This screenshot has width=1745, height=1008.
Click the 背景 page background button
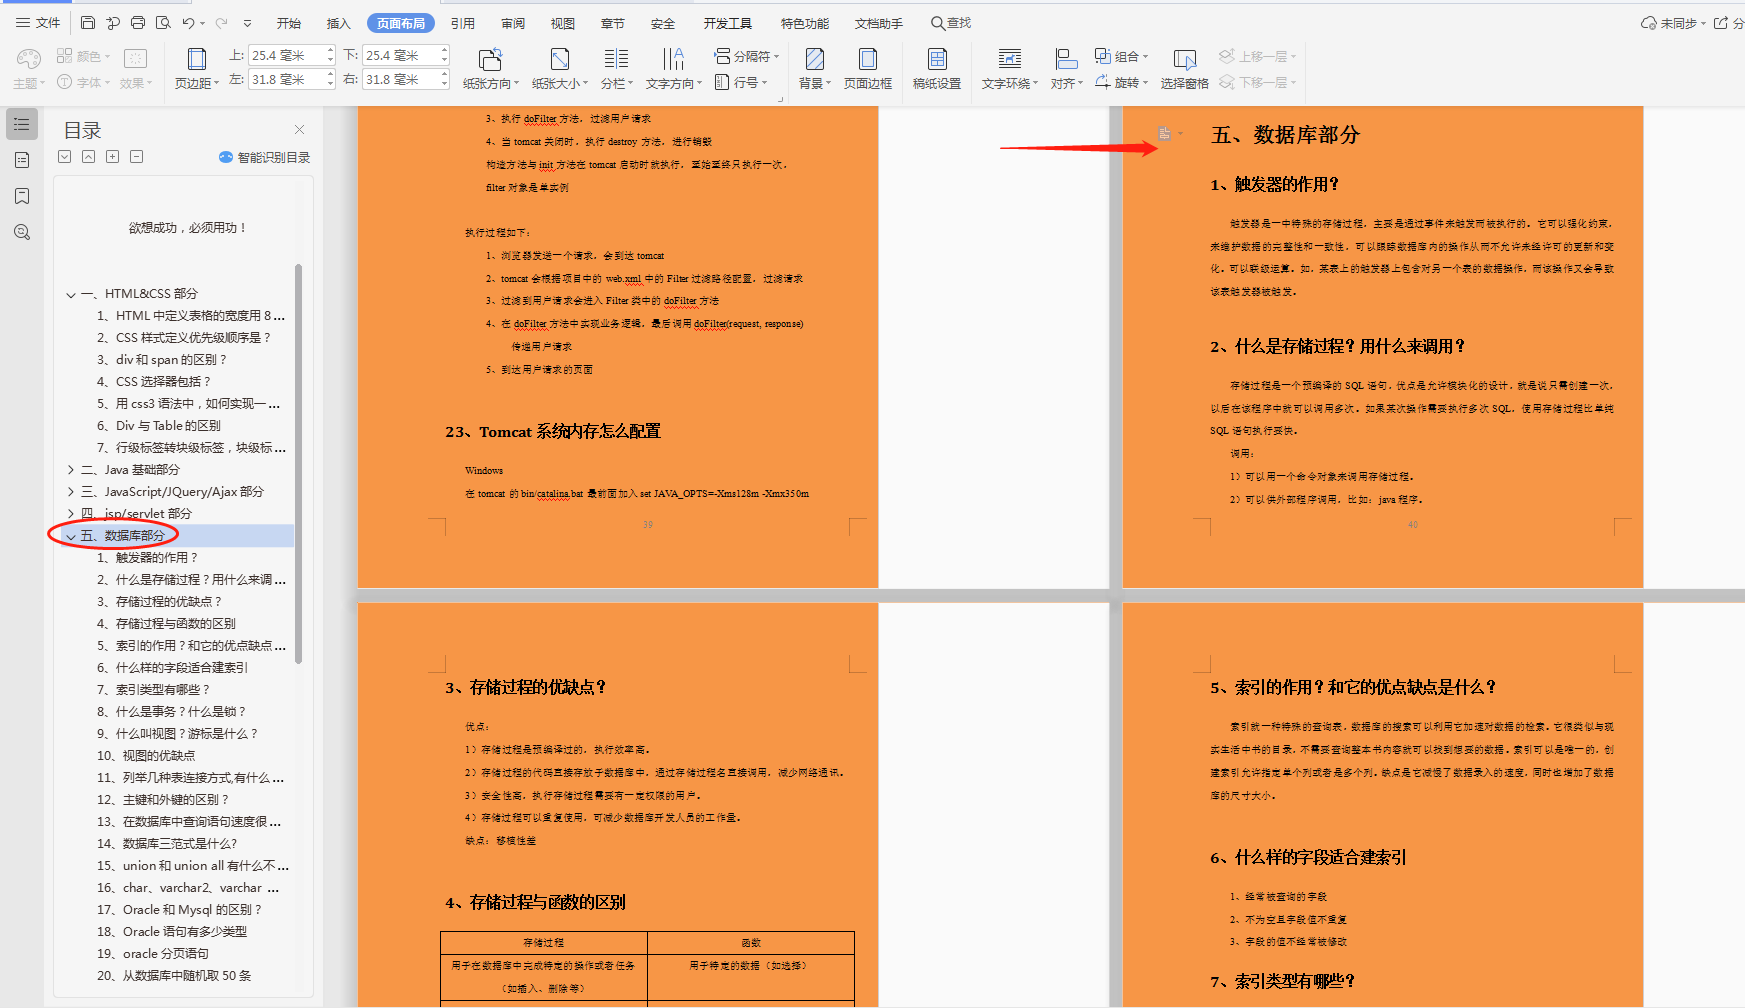click(x=815, y=69)
